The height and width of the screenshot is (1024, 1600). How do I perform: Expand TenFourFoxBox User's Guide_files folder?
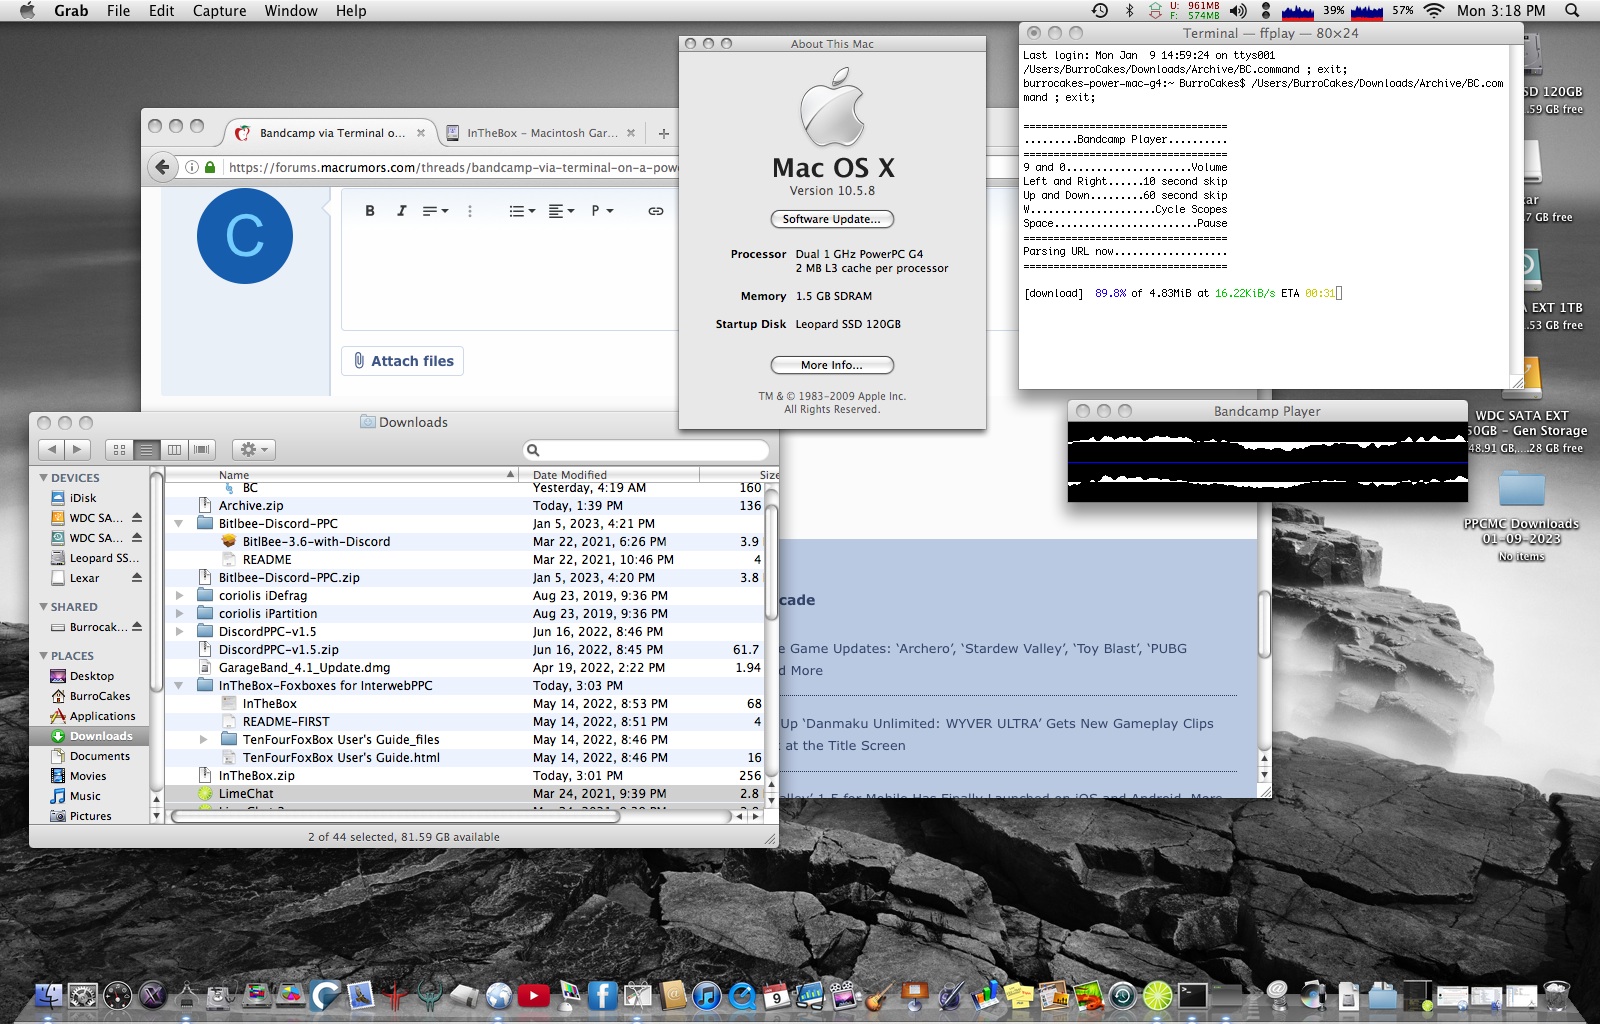203,739
